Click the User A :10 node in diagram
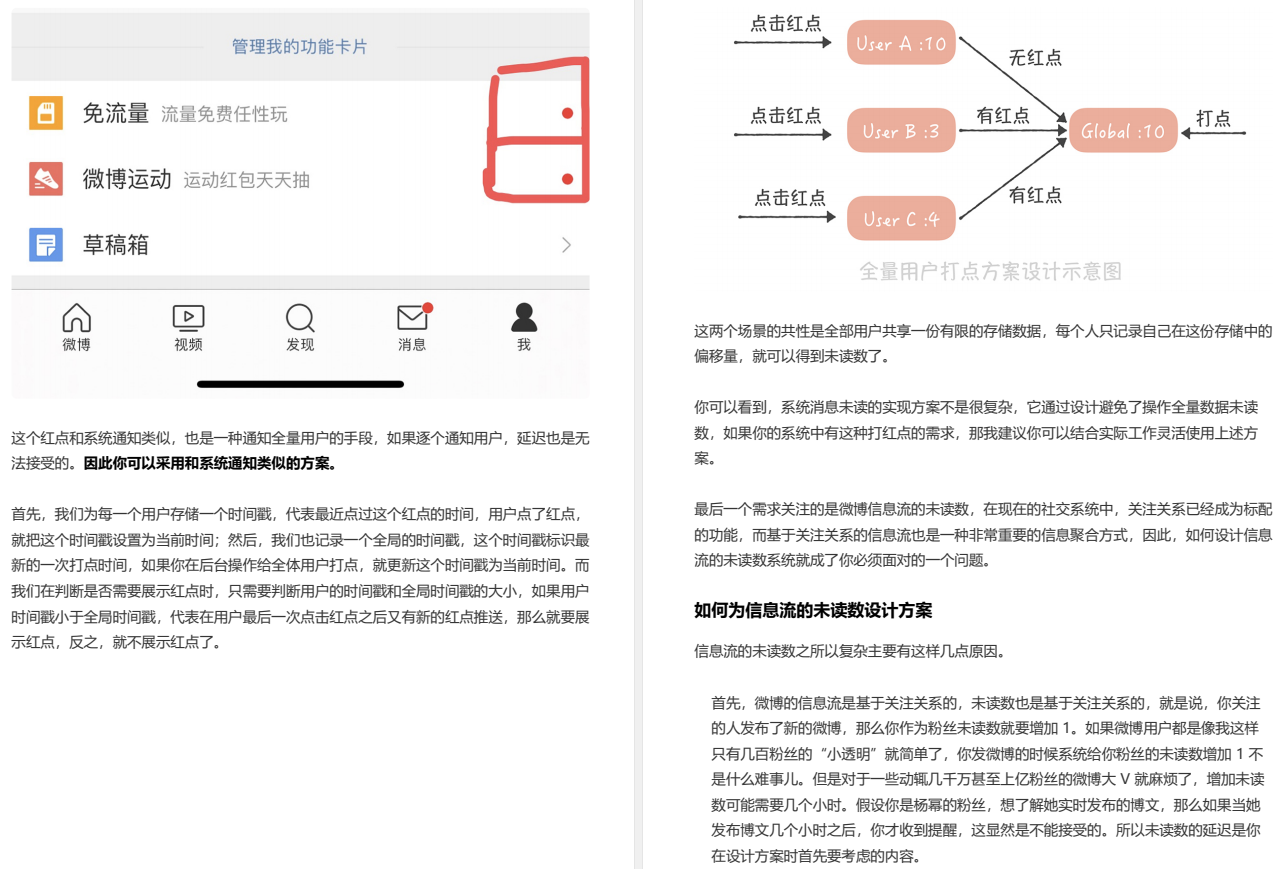Screen dimensions: 1274x869 click(901, 43)
